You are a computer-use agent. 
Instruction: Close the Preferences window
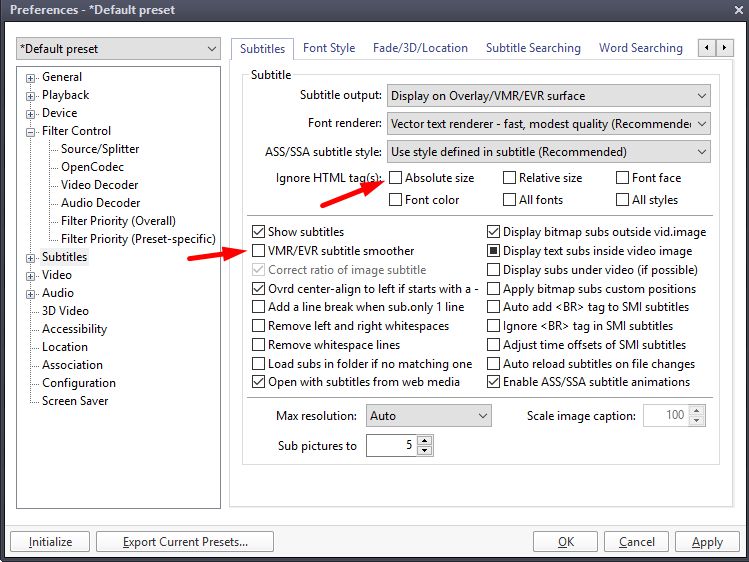(738, 10)
